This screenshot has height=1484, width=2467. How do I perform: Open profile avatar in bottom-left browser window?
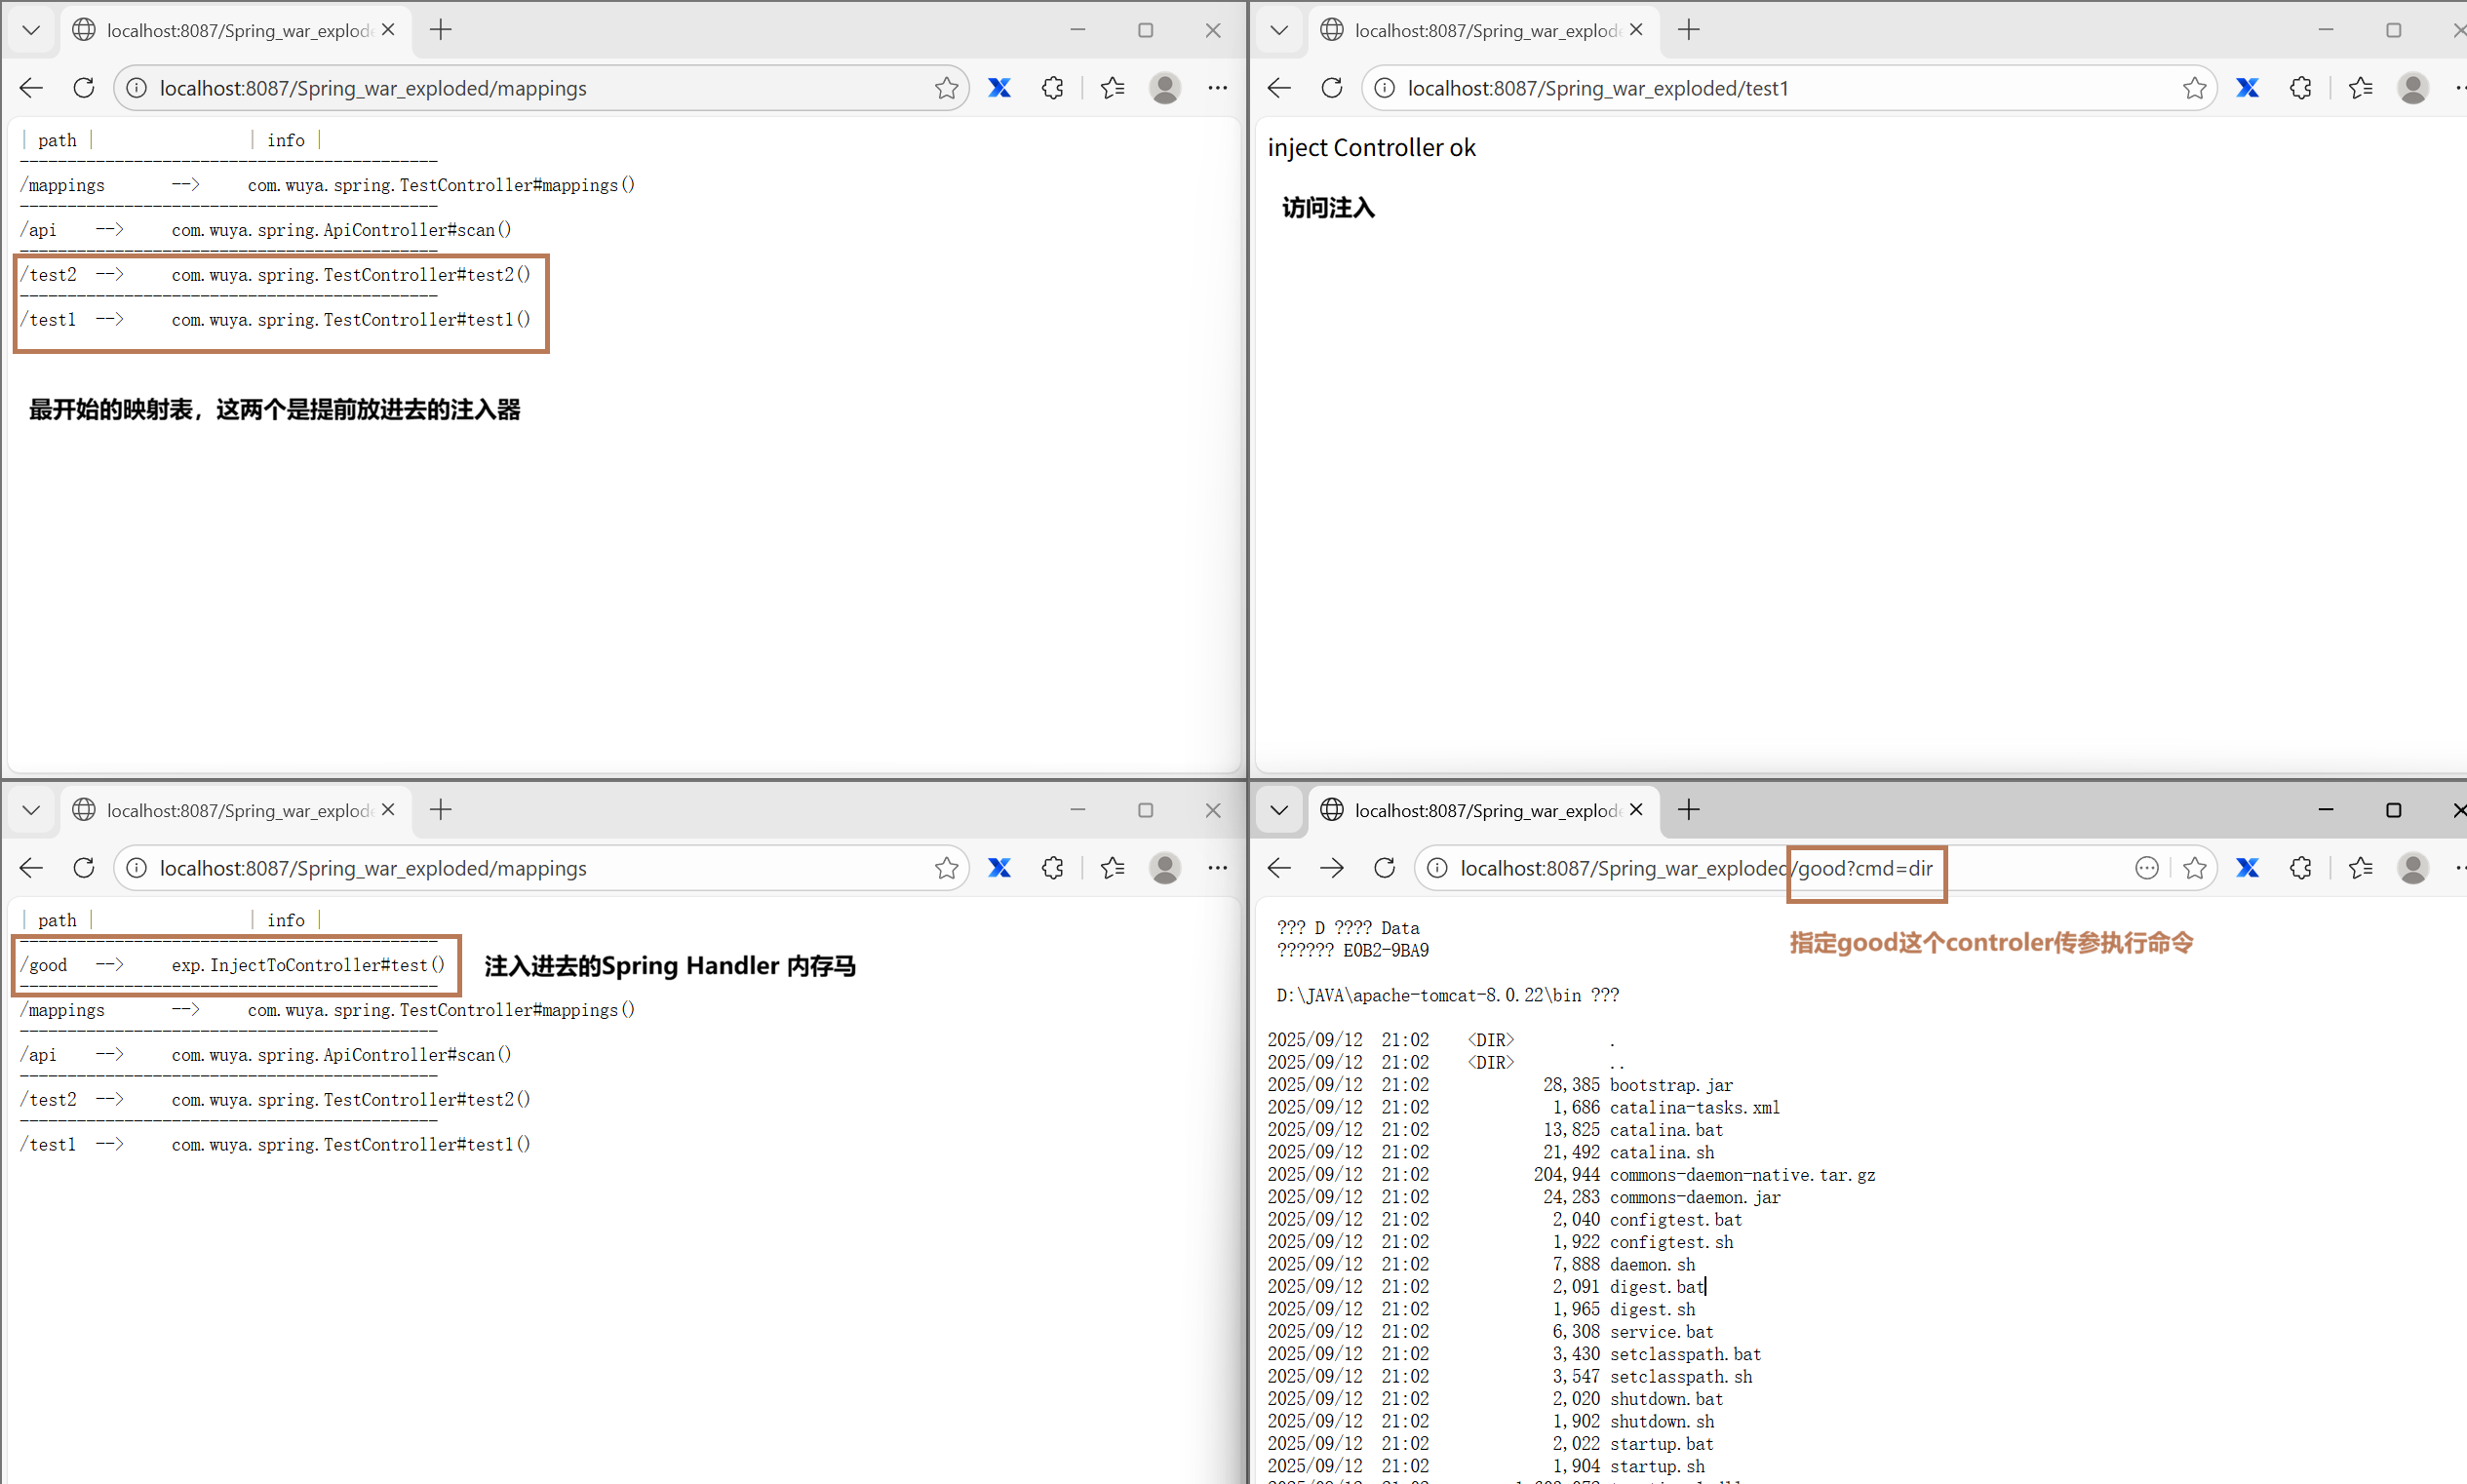tap(1164, 868)
